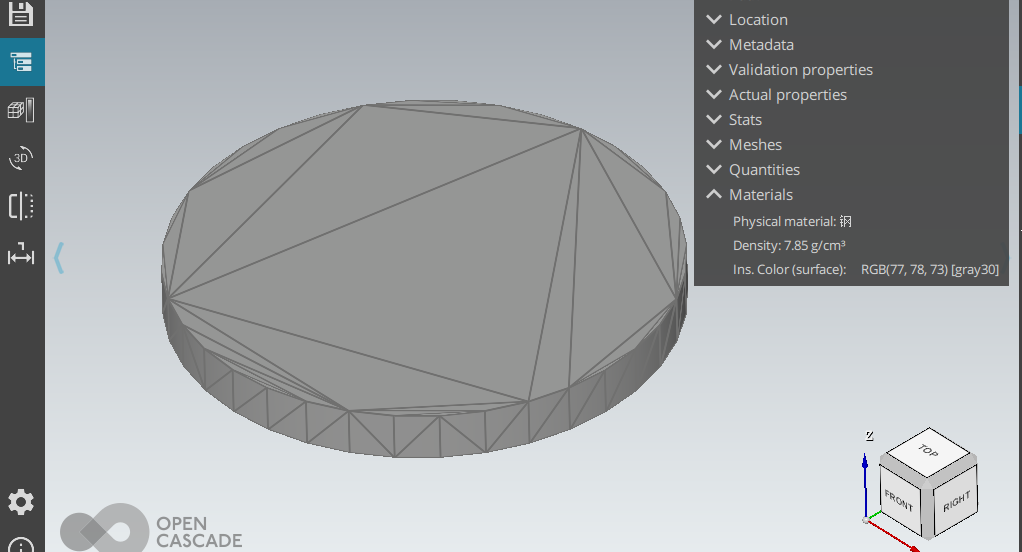1022x552 pixels.
Task: Open the display mode cube icon
Action: pyautogui.click(x=21, y=110)
